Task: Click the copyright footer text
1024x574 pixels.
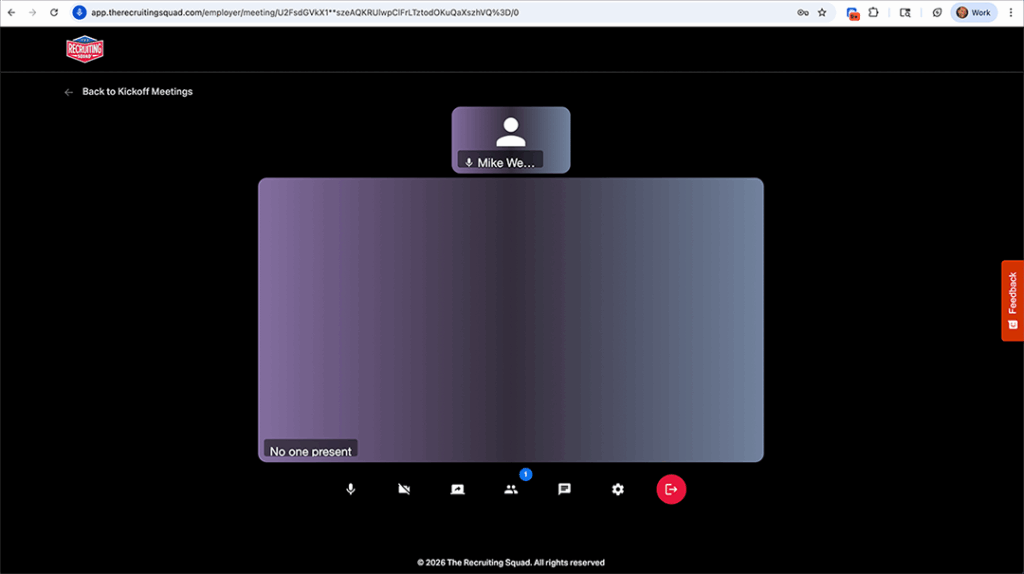Action: (511, 562)
